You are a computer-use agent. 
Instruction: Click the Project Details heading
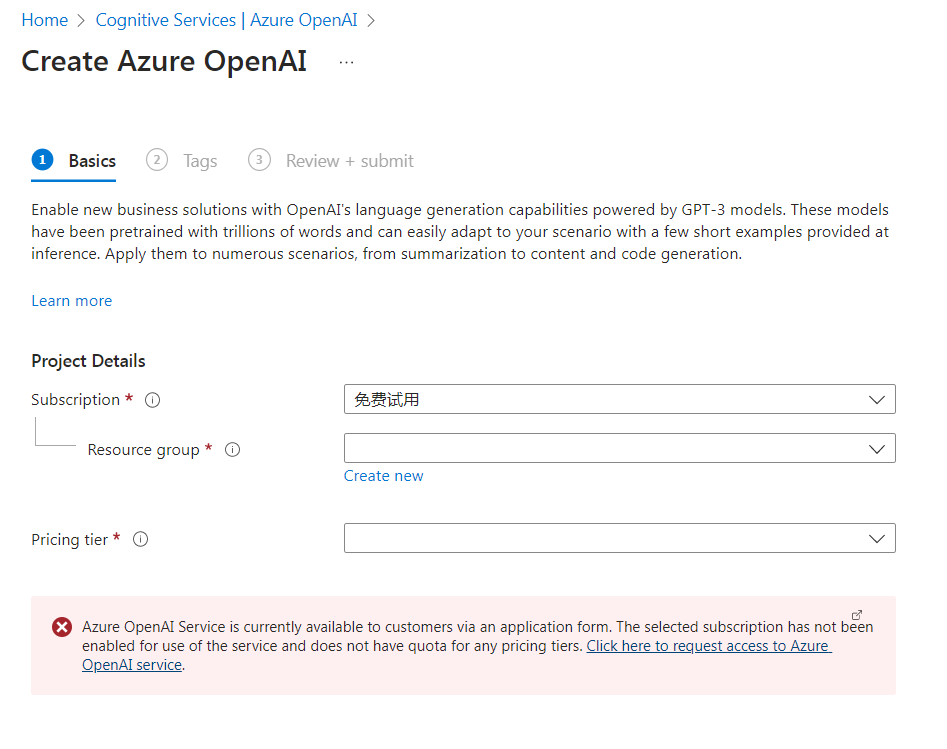(88, 361)
